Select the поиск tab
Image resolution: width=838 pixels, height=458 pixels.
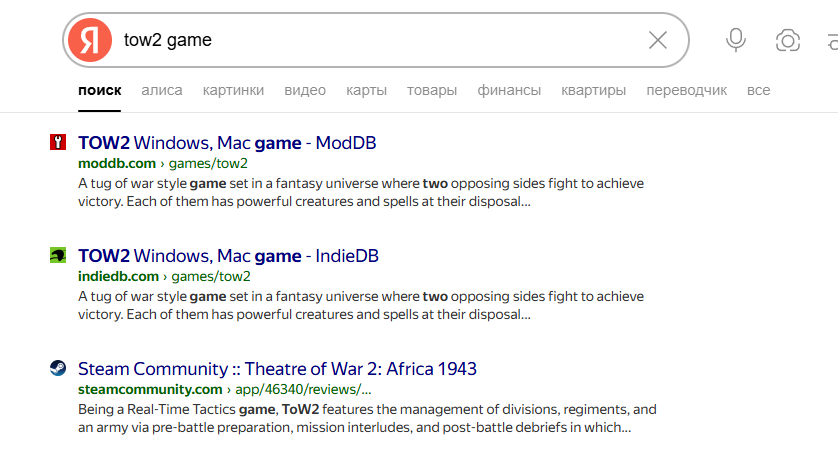pyautogui.click(x=99, y=90)
